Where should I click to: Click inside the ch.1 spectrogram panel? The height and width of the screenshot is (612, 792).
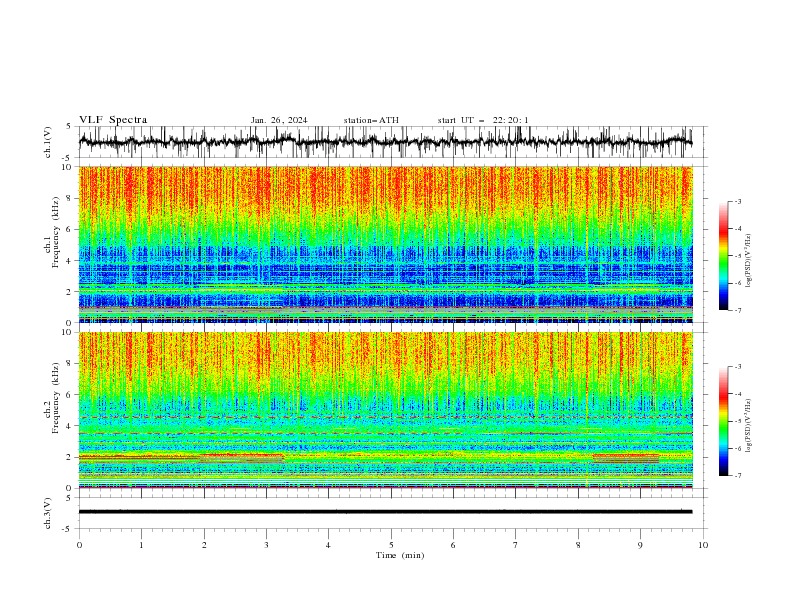386,244
